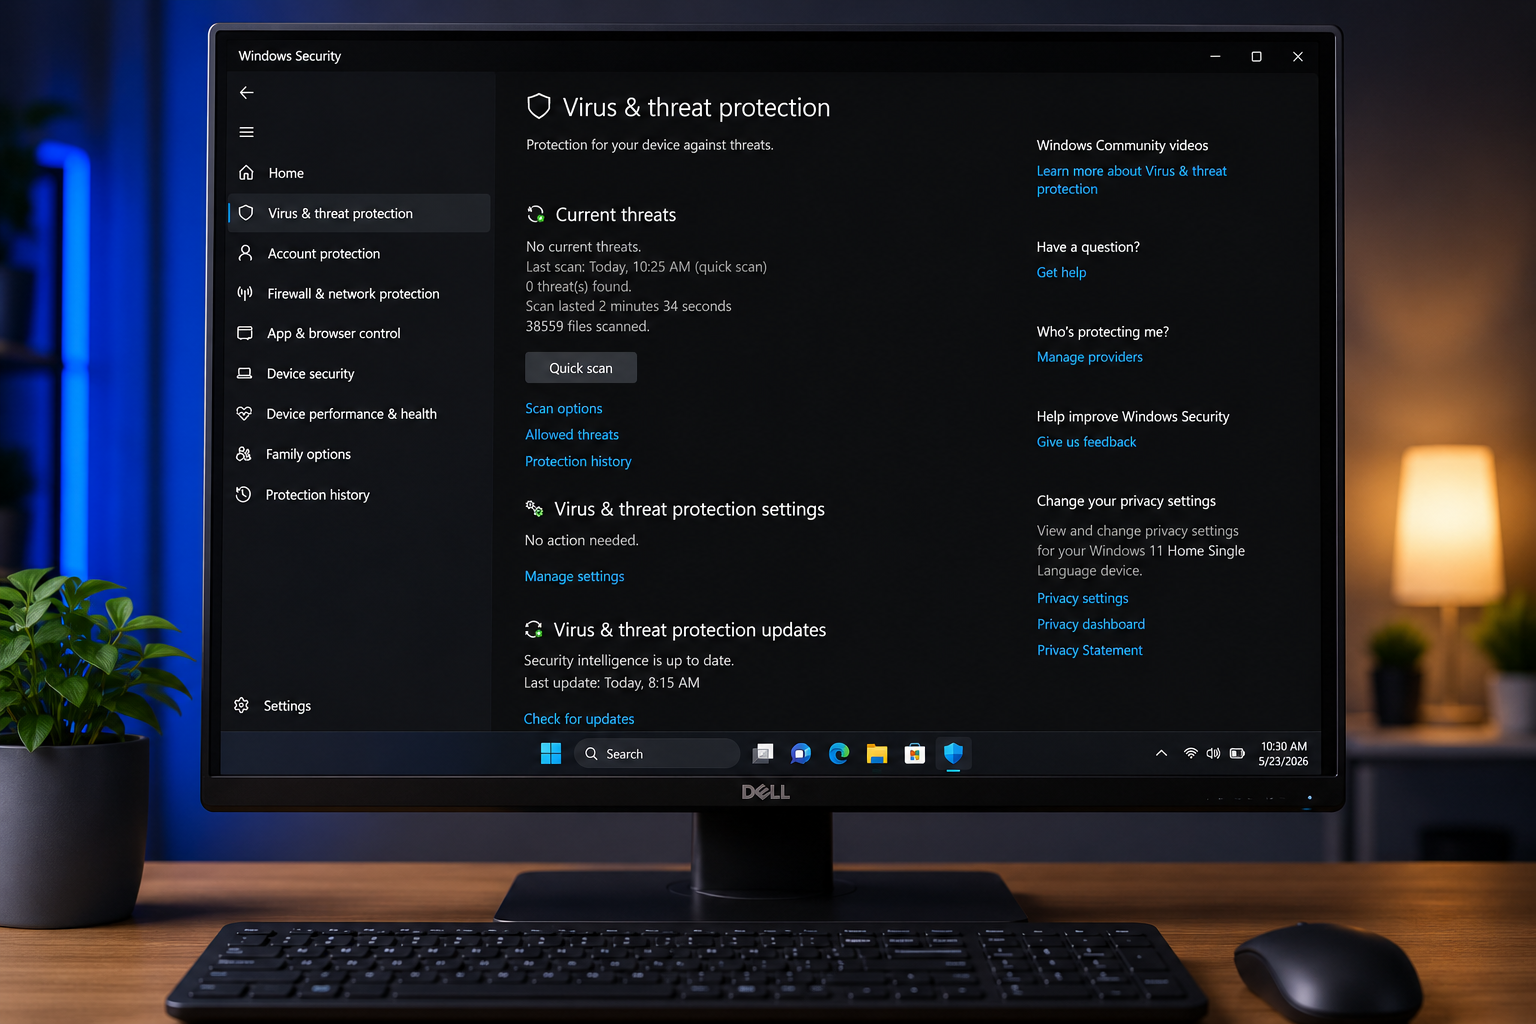Maximize the Windows Security window
Image resolution: width=1536 pixels, height=1024 pixels.
point(1256,56)
